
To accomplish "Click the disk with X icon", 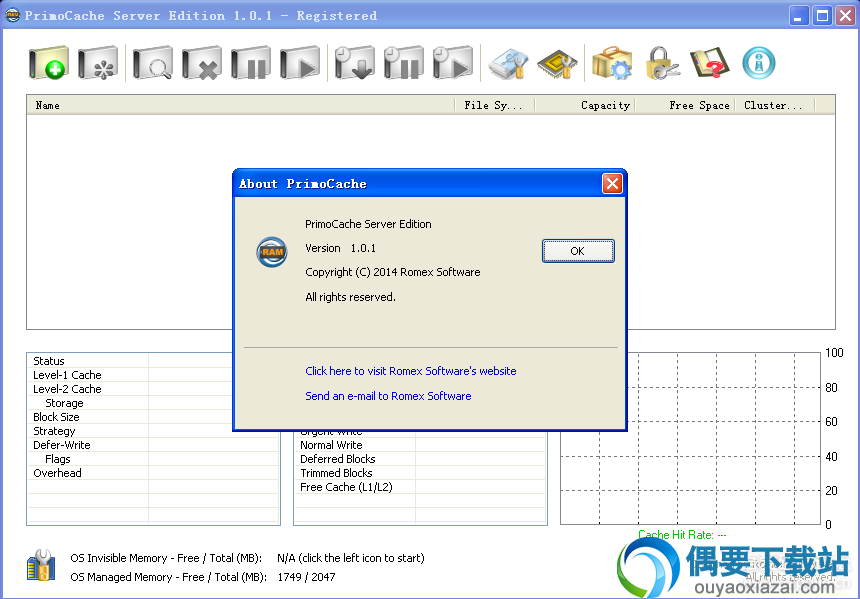I will (202, 63).
